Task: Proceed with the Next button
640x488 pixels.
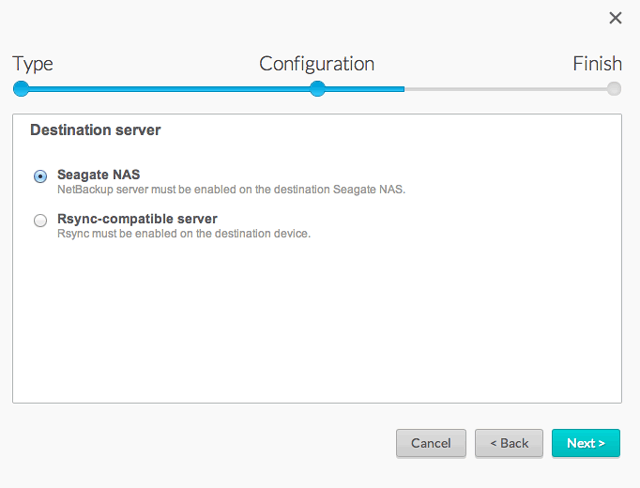Action: coord(585,443)
